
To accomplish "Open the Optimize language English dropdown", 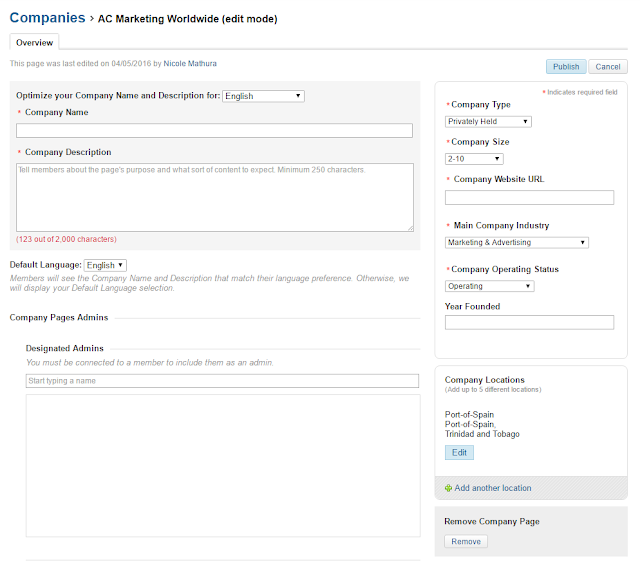I will tap(263, 96).
